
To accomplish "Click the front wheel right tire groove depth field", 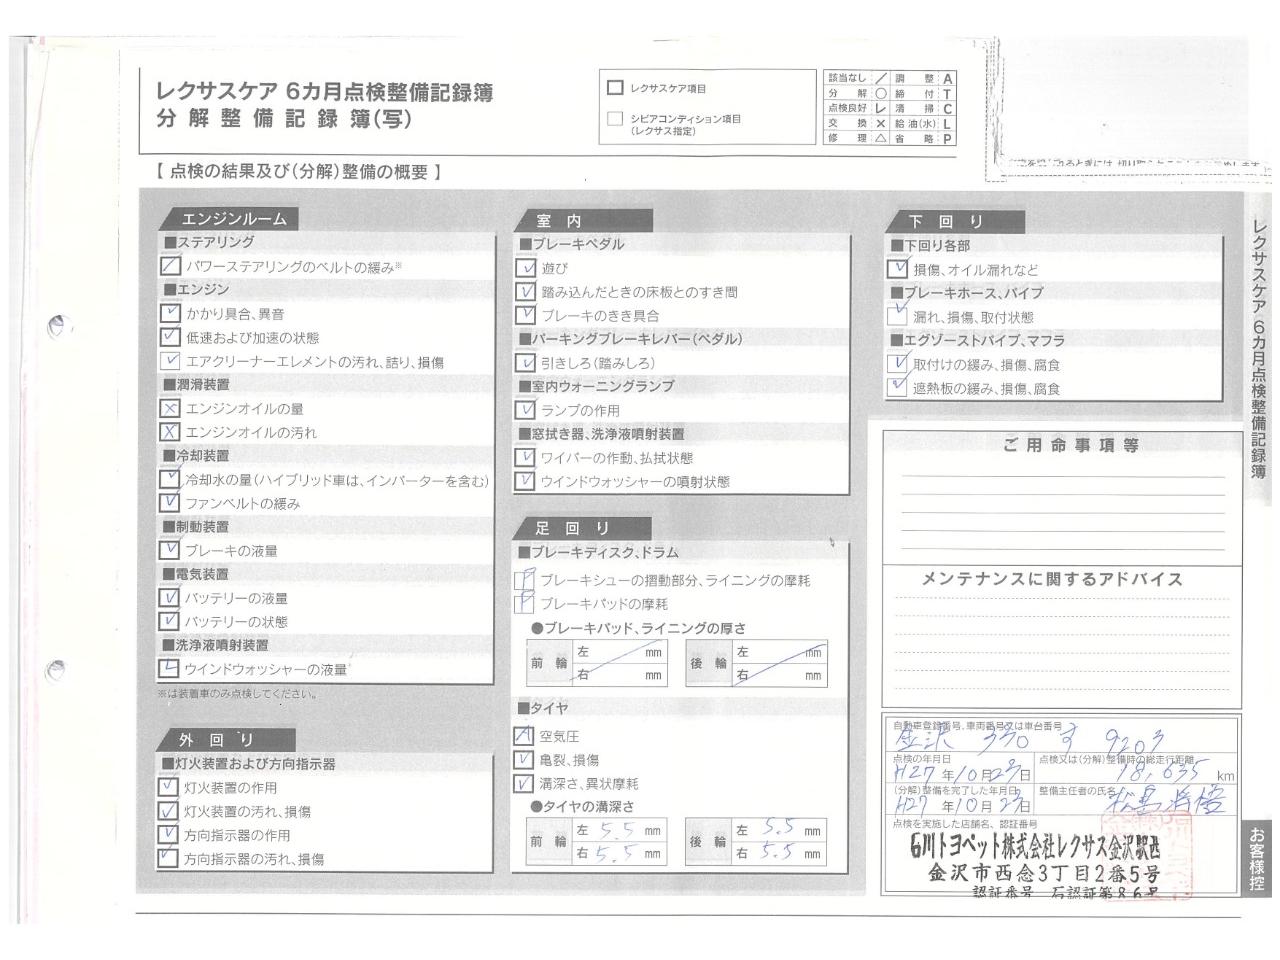I will (x=618, y=854).
